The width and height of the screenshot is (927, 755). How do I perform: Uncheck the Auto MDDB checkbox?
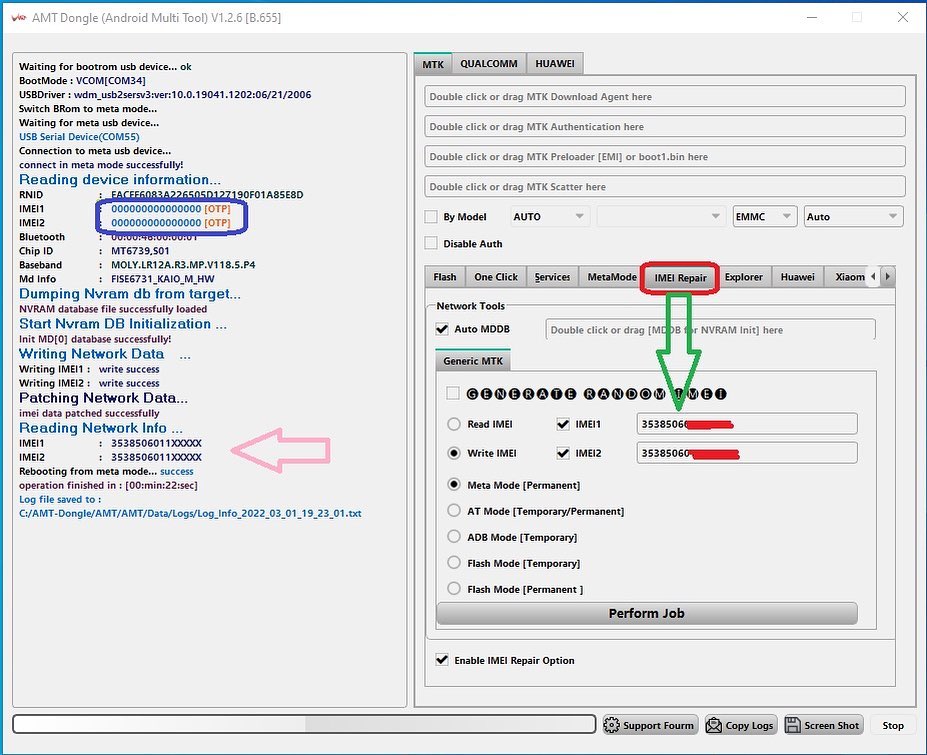442,329
